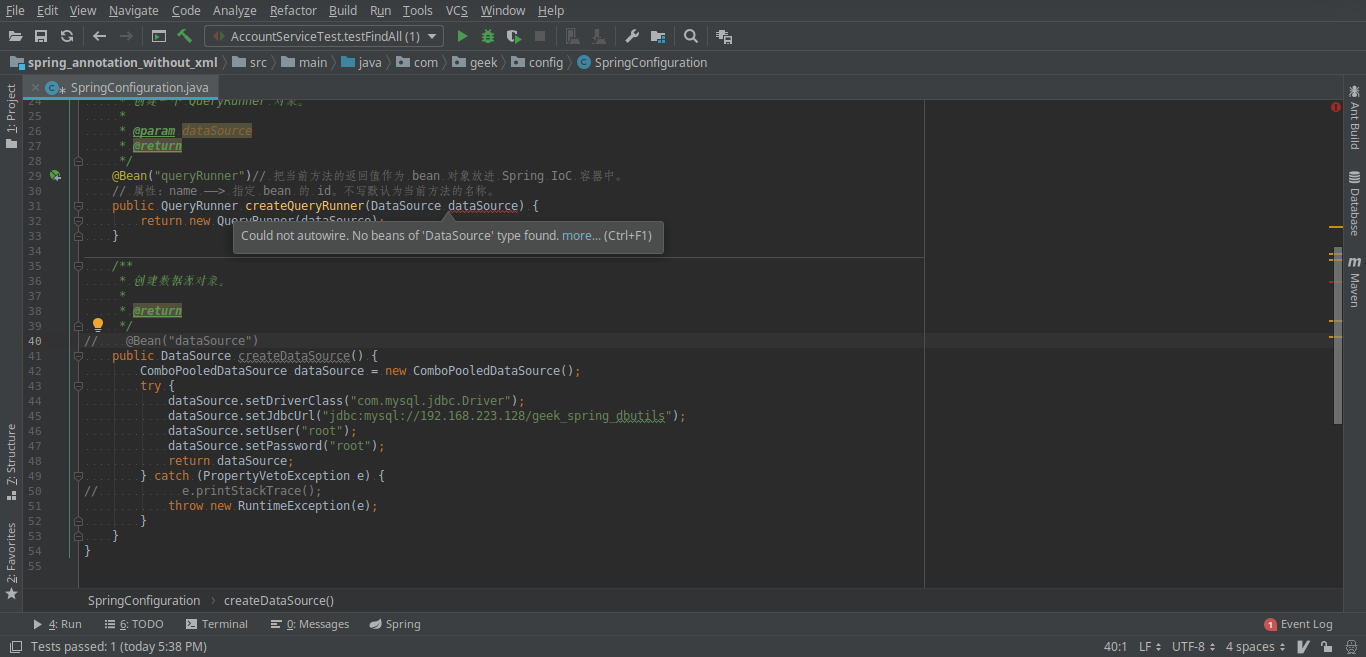This screenshot has height=657, width=1366.
Task: Click the Search Everywhere magnifier icon
Action: pyautogui.click(x=691, y=36)
